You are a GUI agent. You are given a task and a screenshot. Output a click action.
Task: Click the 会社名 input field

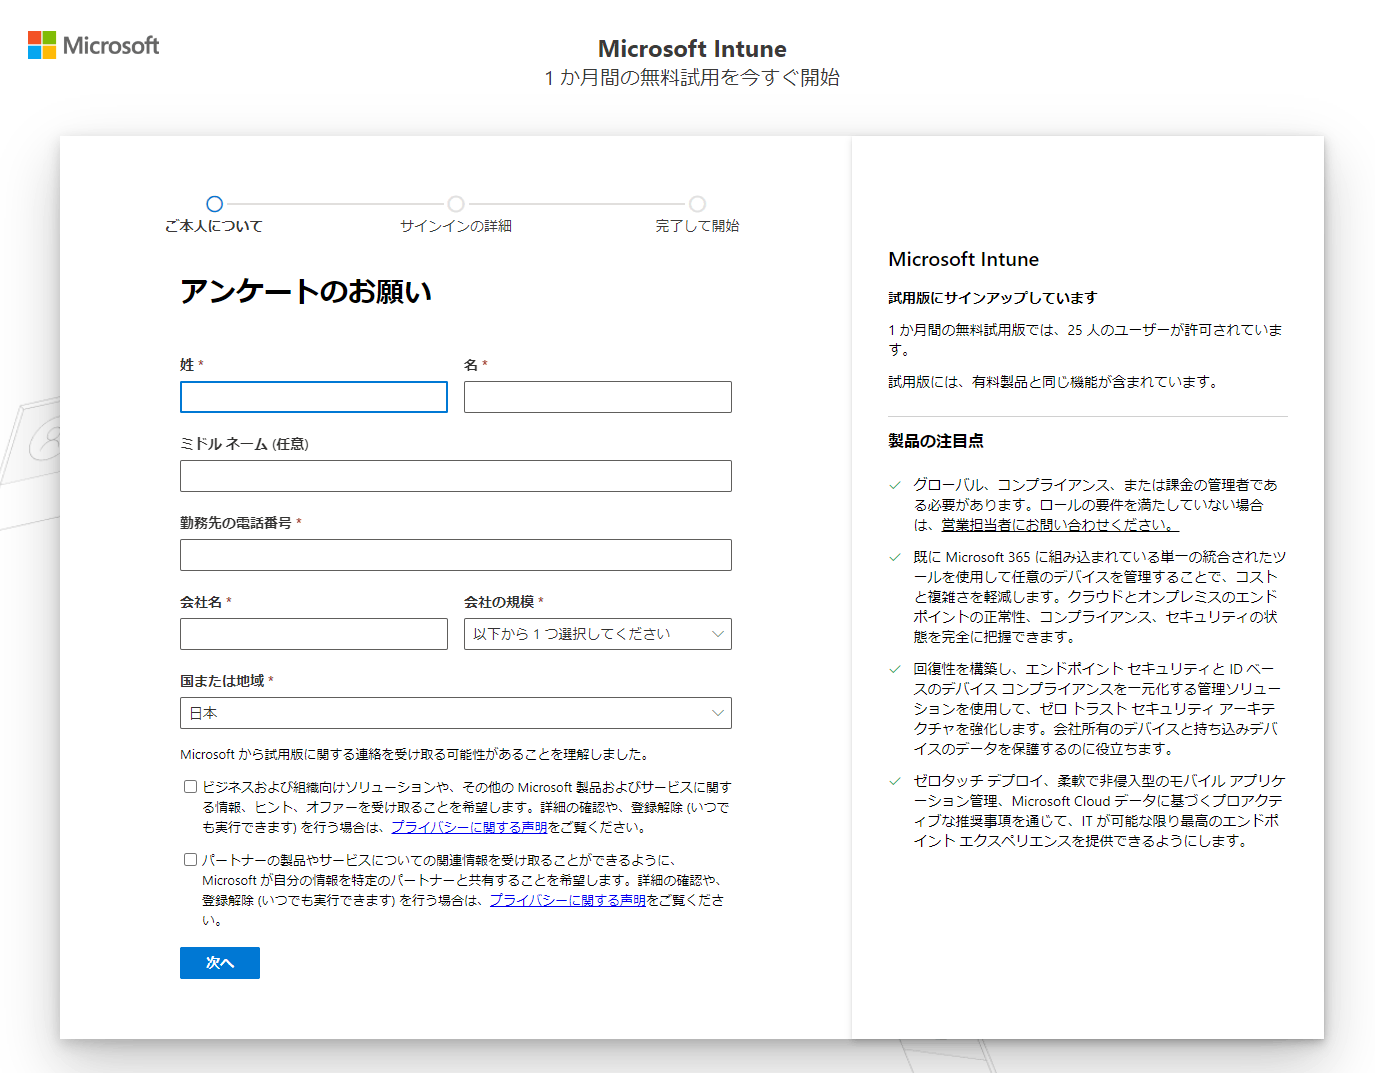click(x=314, y=634)
